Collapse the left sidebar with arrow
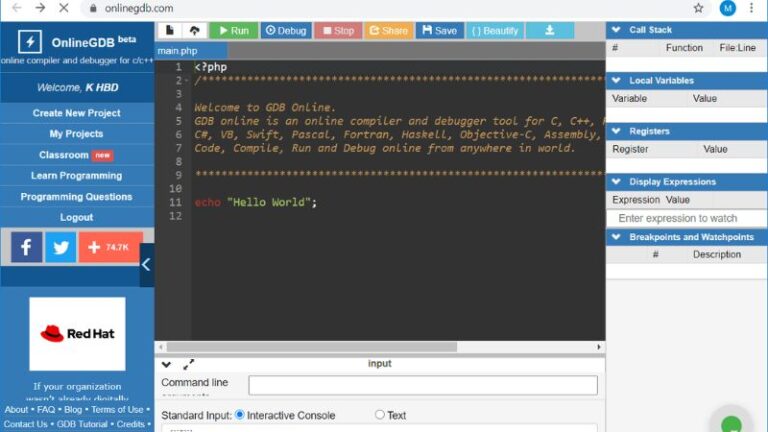The height and width of the screenshot is (432, 768). pyautogui.click(x=146, y=265)
